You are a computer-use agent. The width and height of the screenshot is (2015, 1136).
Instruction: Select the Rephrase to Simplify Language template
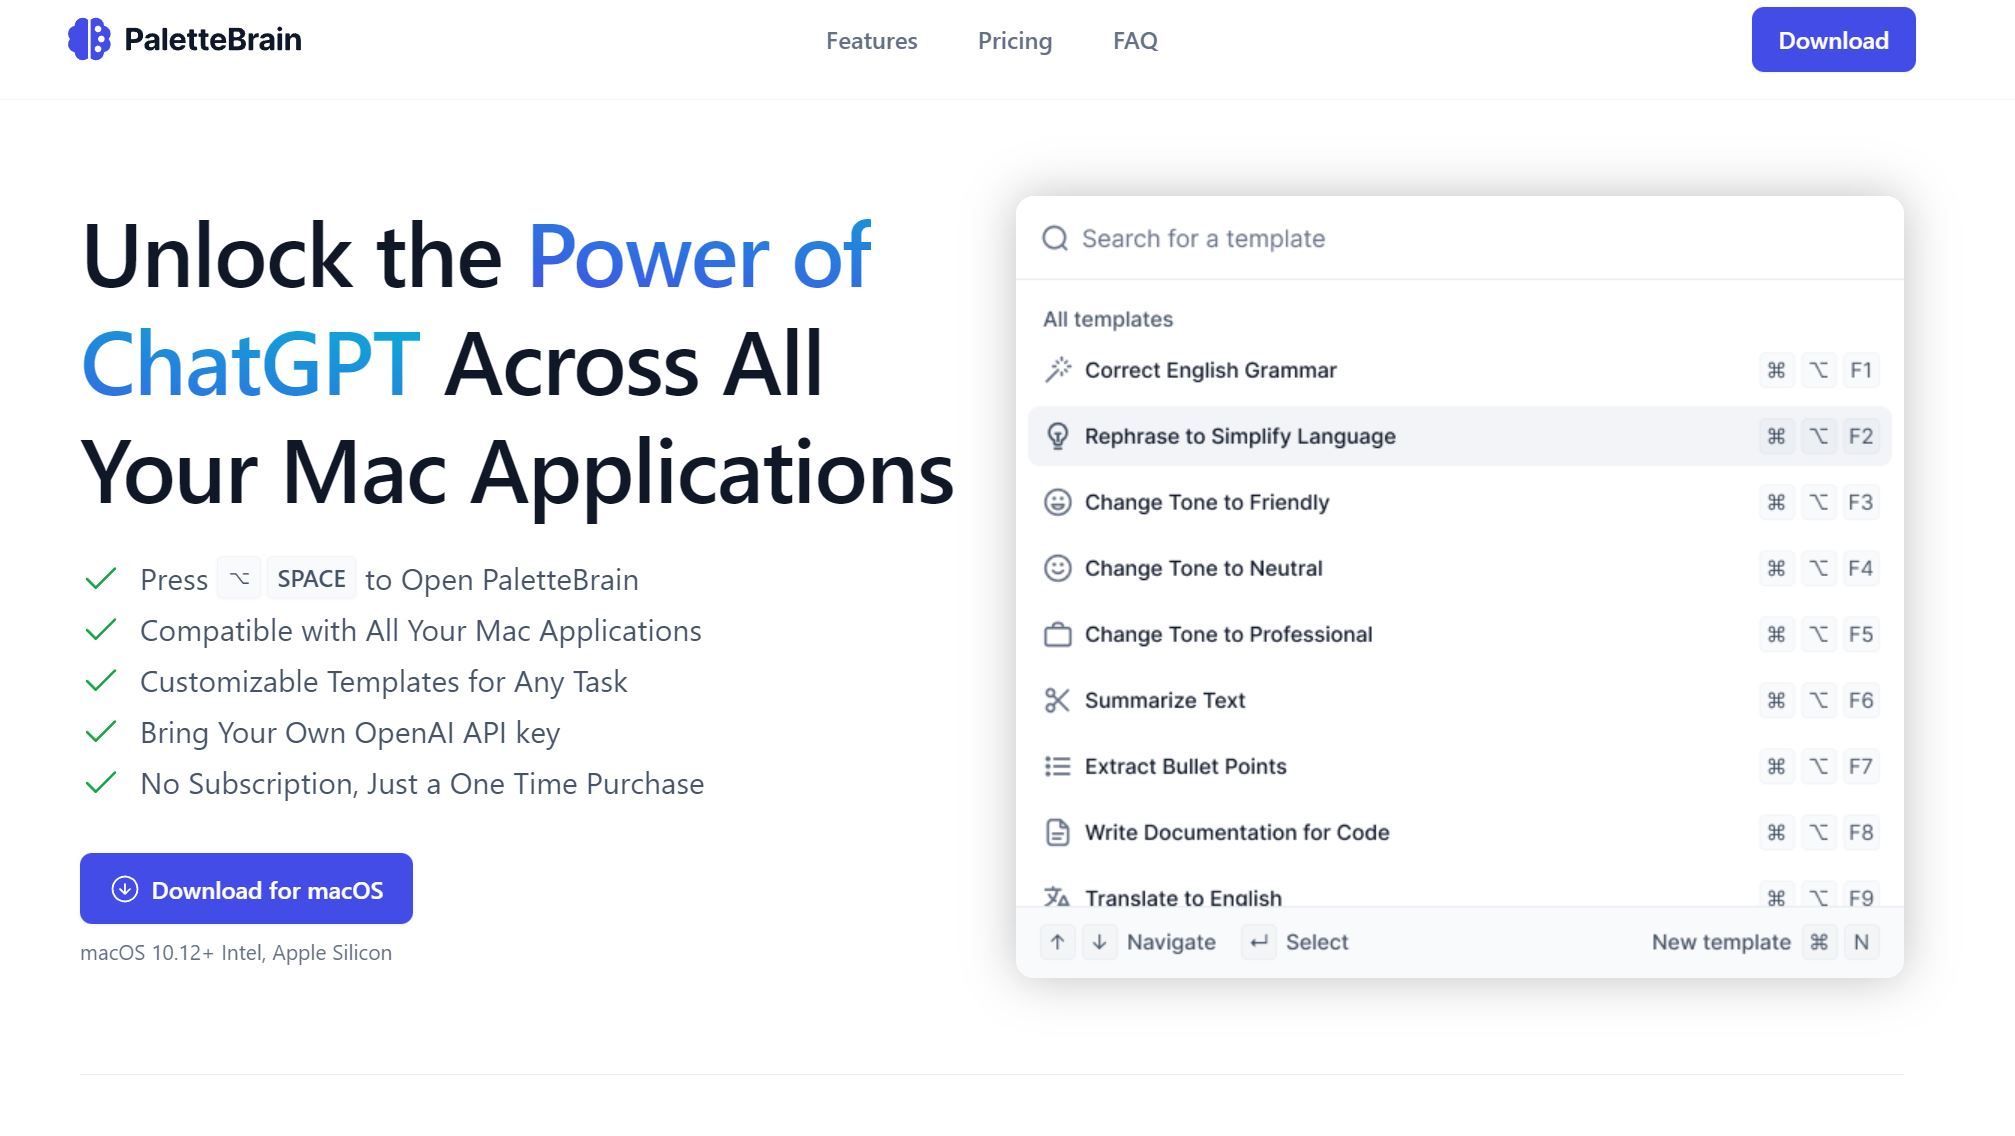[1459, 436]
